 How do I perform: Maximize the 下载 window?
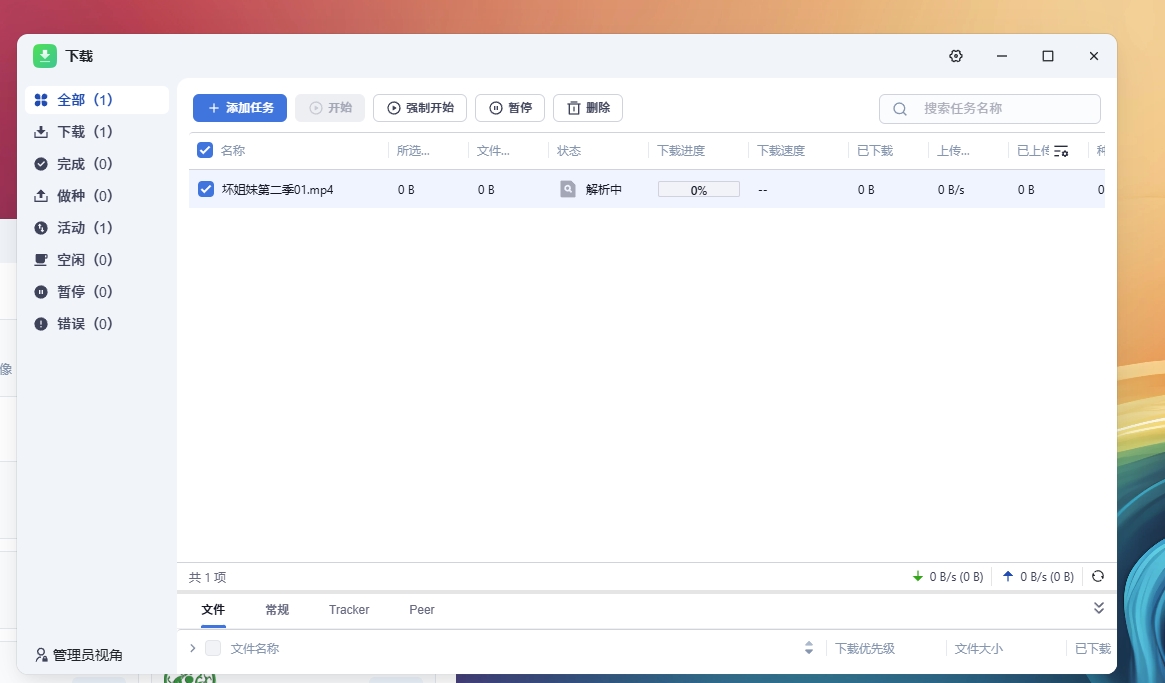[1048, 56]
